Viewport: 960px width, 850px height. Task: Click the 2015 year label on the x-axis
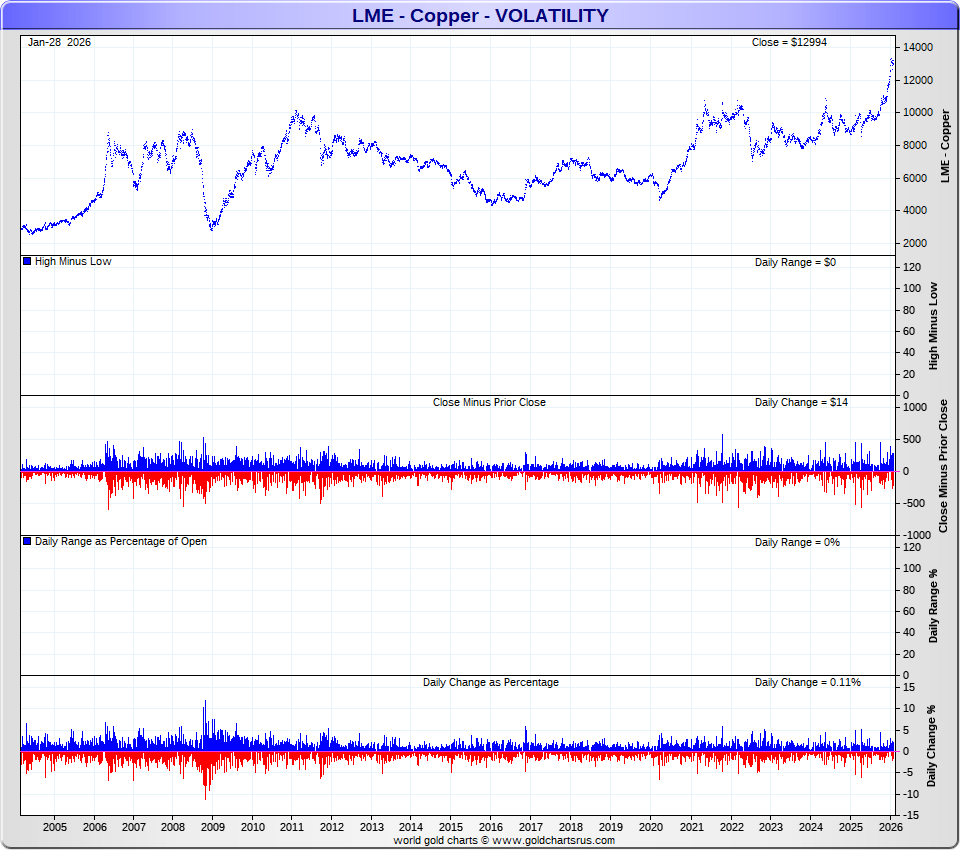click(x=452, y=828)
